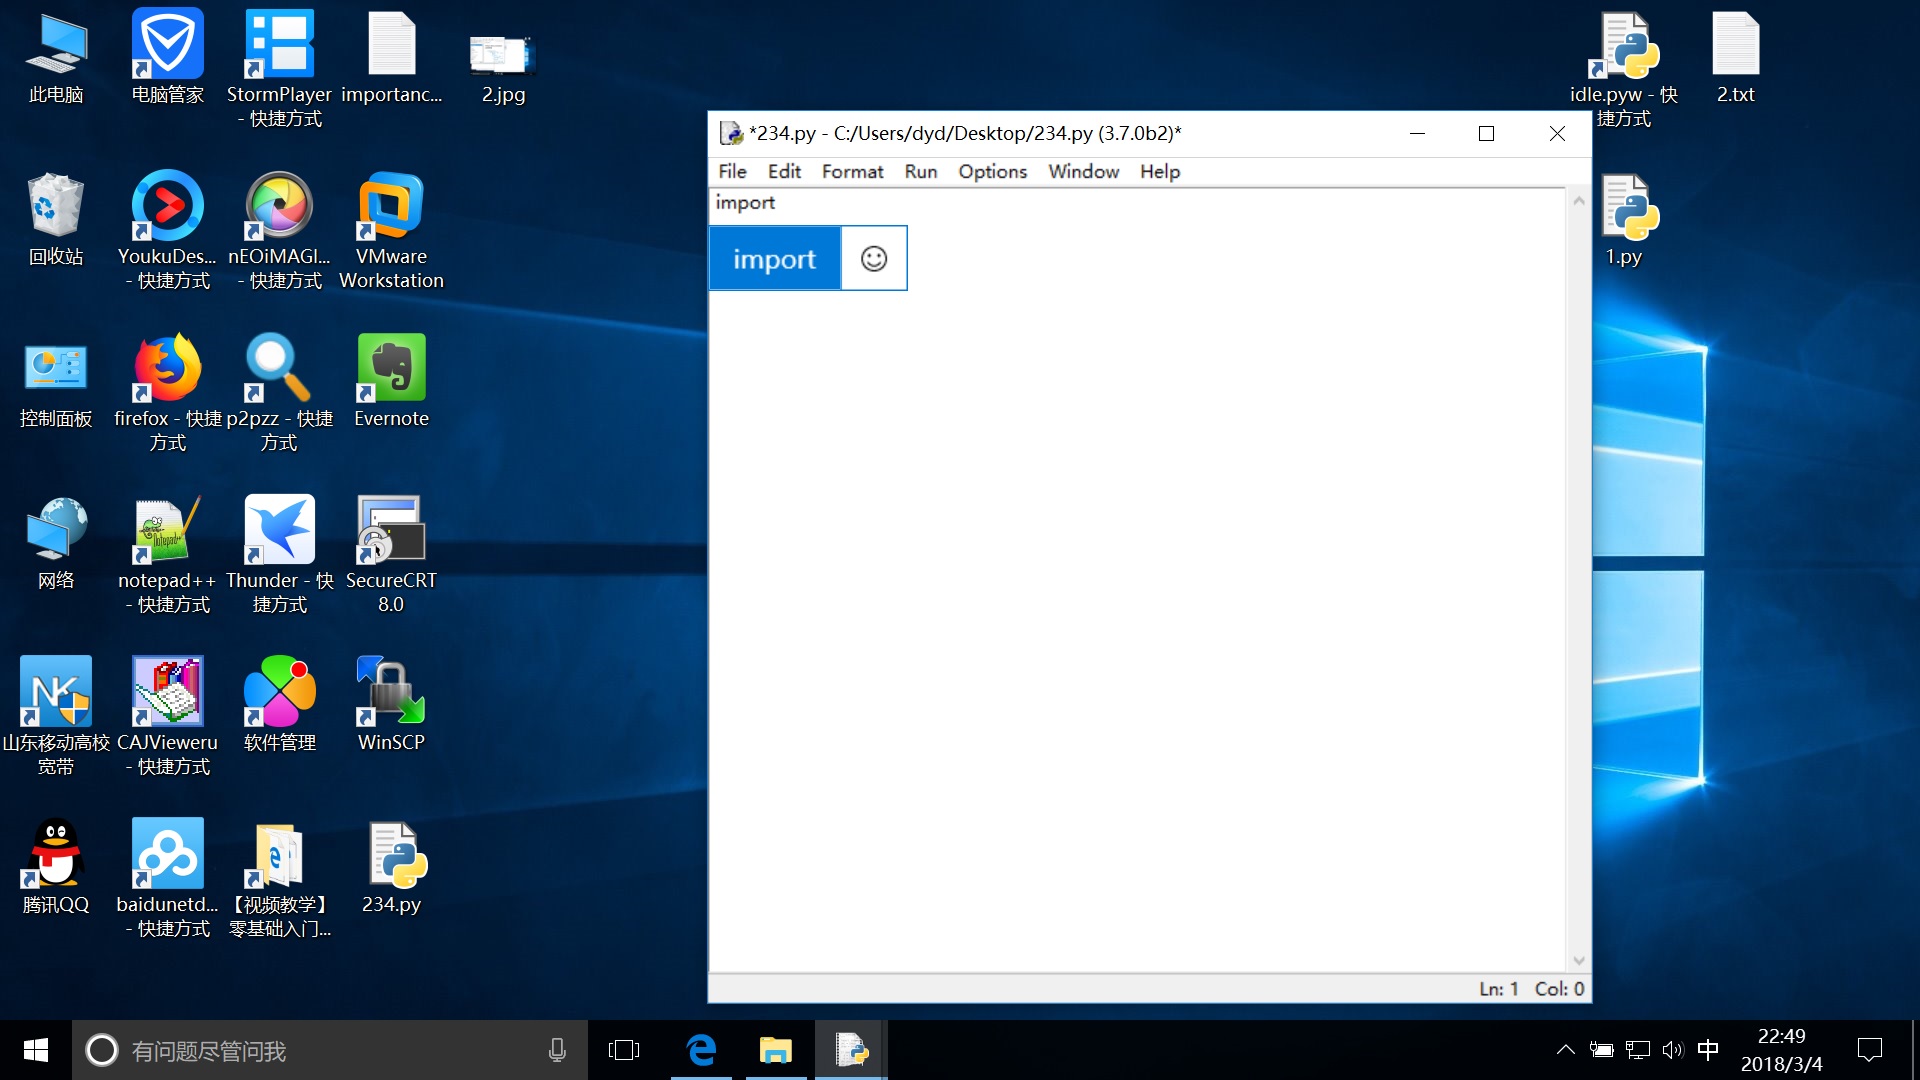Open the Windows Start menu

[36, 1050]
